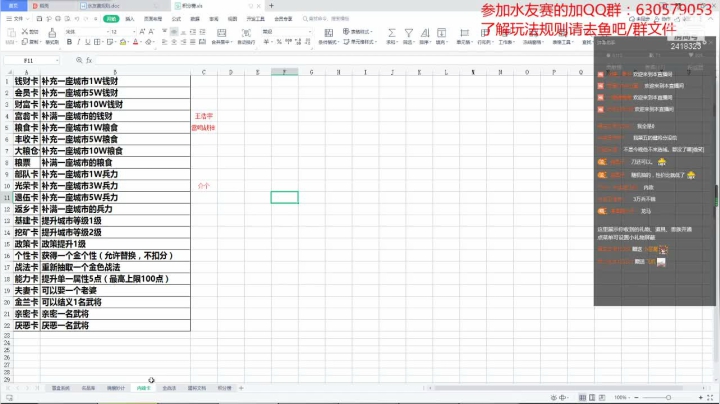
Task: Click the clear formatting eraser icon
Action: click(x=148, y=42)
